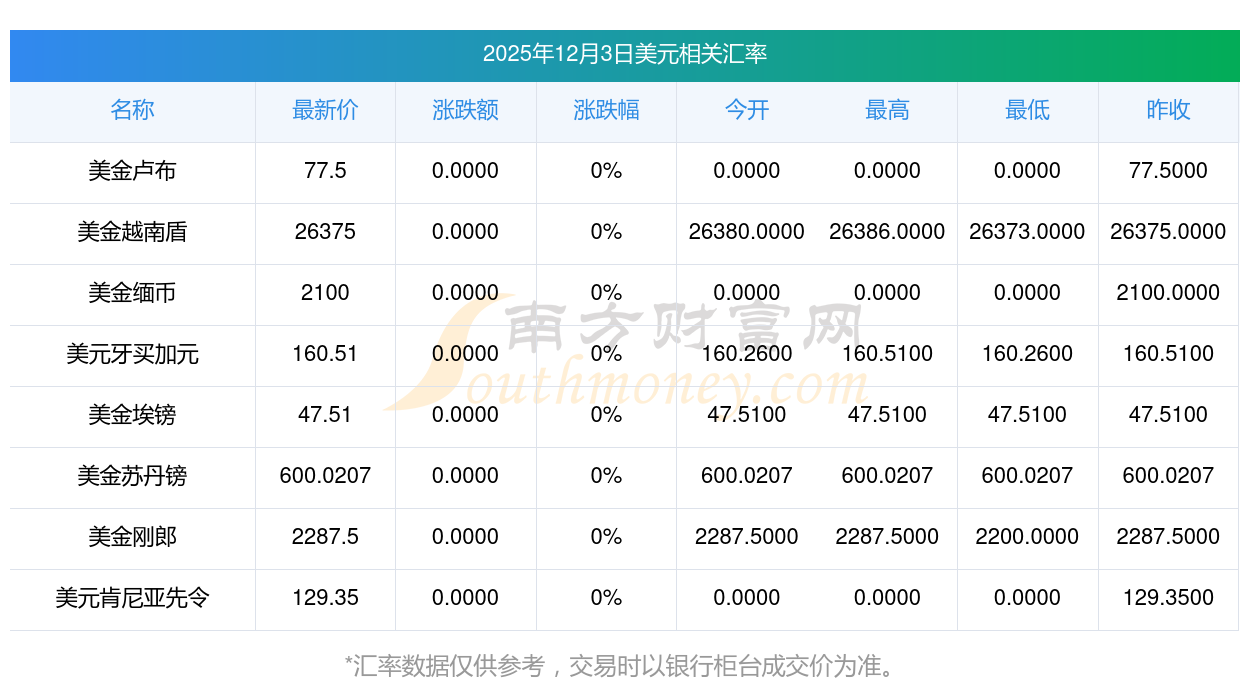Click the open value 26380.0000
1250x697 pixels.
coord(747,232)
